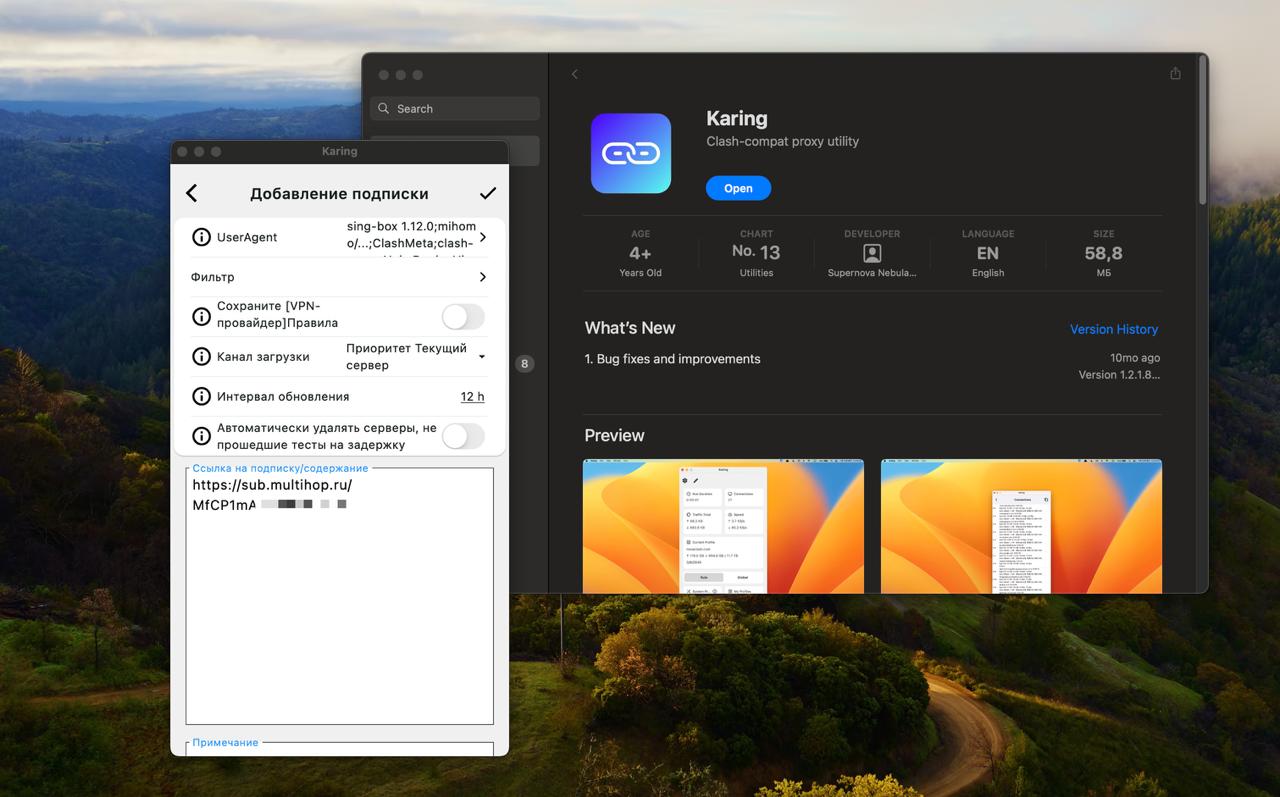The image size is (1280, 797).
Task: Click the Bug fixes and improvements text
Action: click(672, 359)
